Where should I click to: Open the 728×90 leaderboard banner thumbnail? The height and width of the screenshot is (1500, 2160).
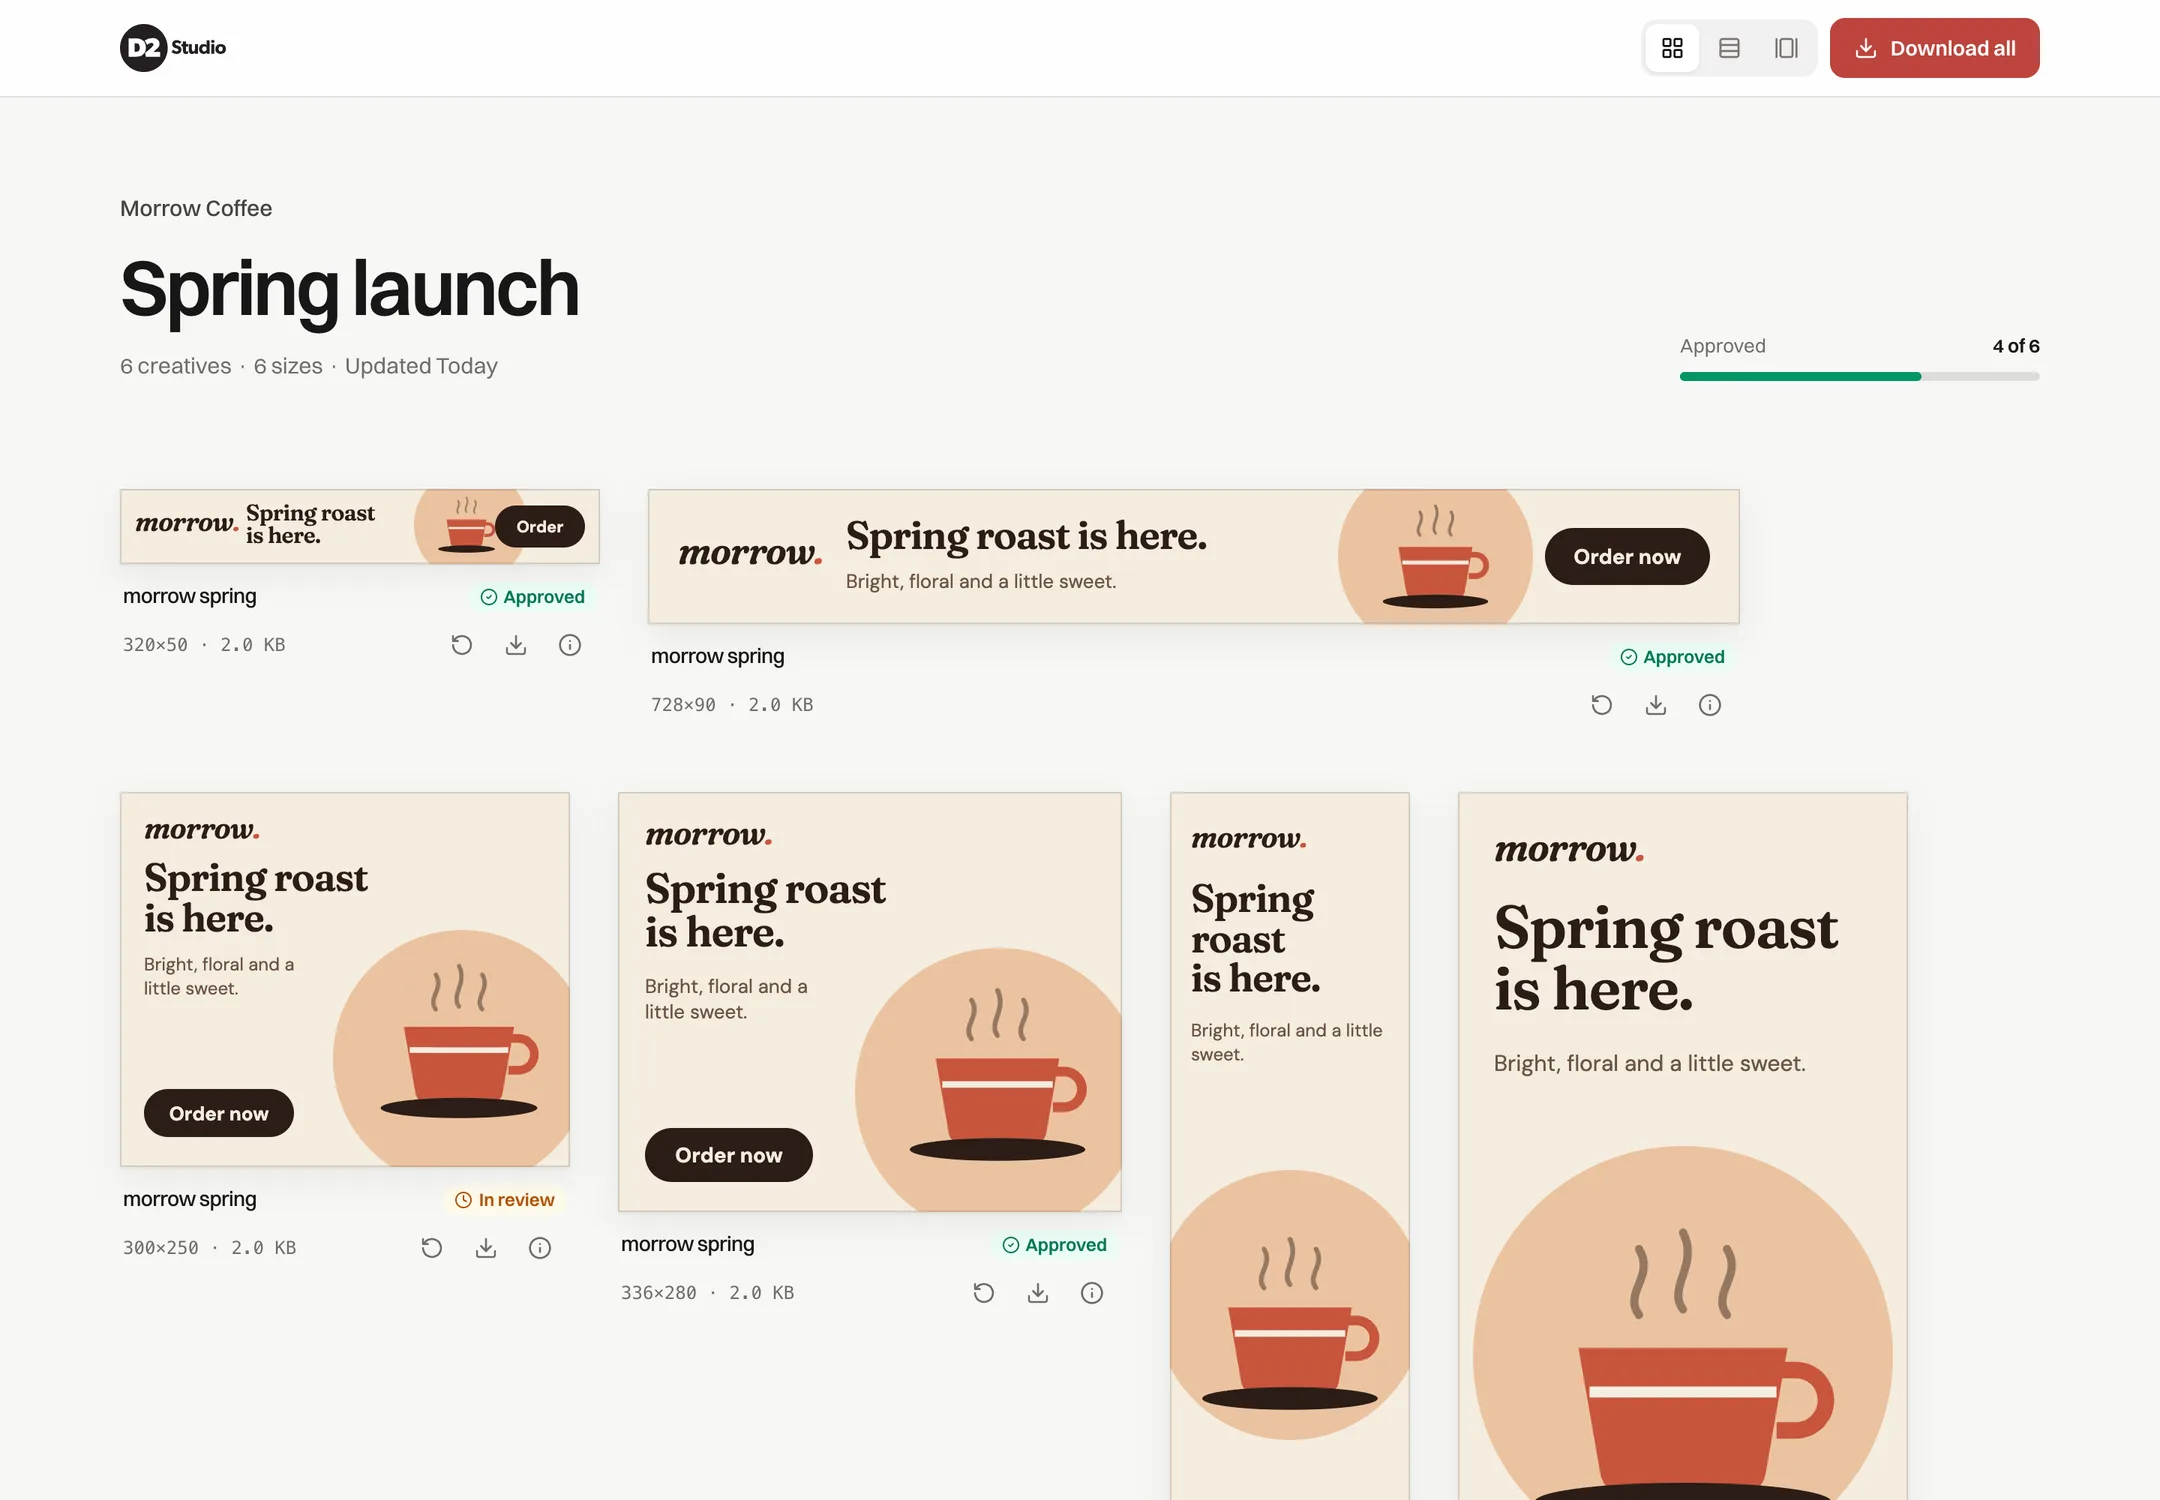1193,556
